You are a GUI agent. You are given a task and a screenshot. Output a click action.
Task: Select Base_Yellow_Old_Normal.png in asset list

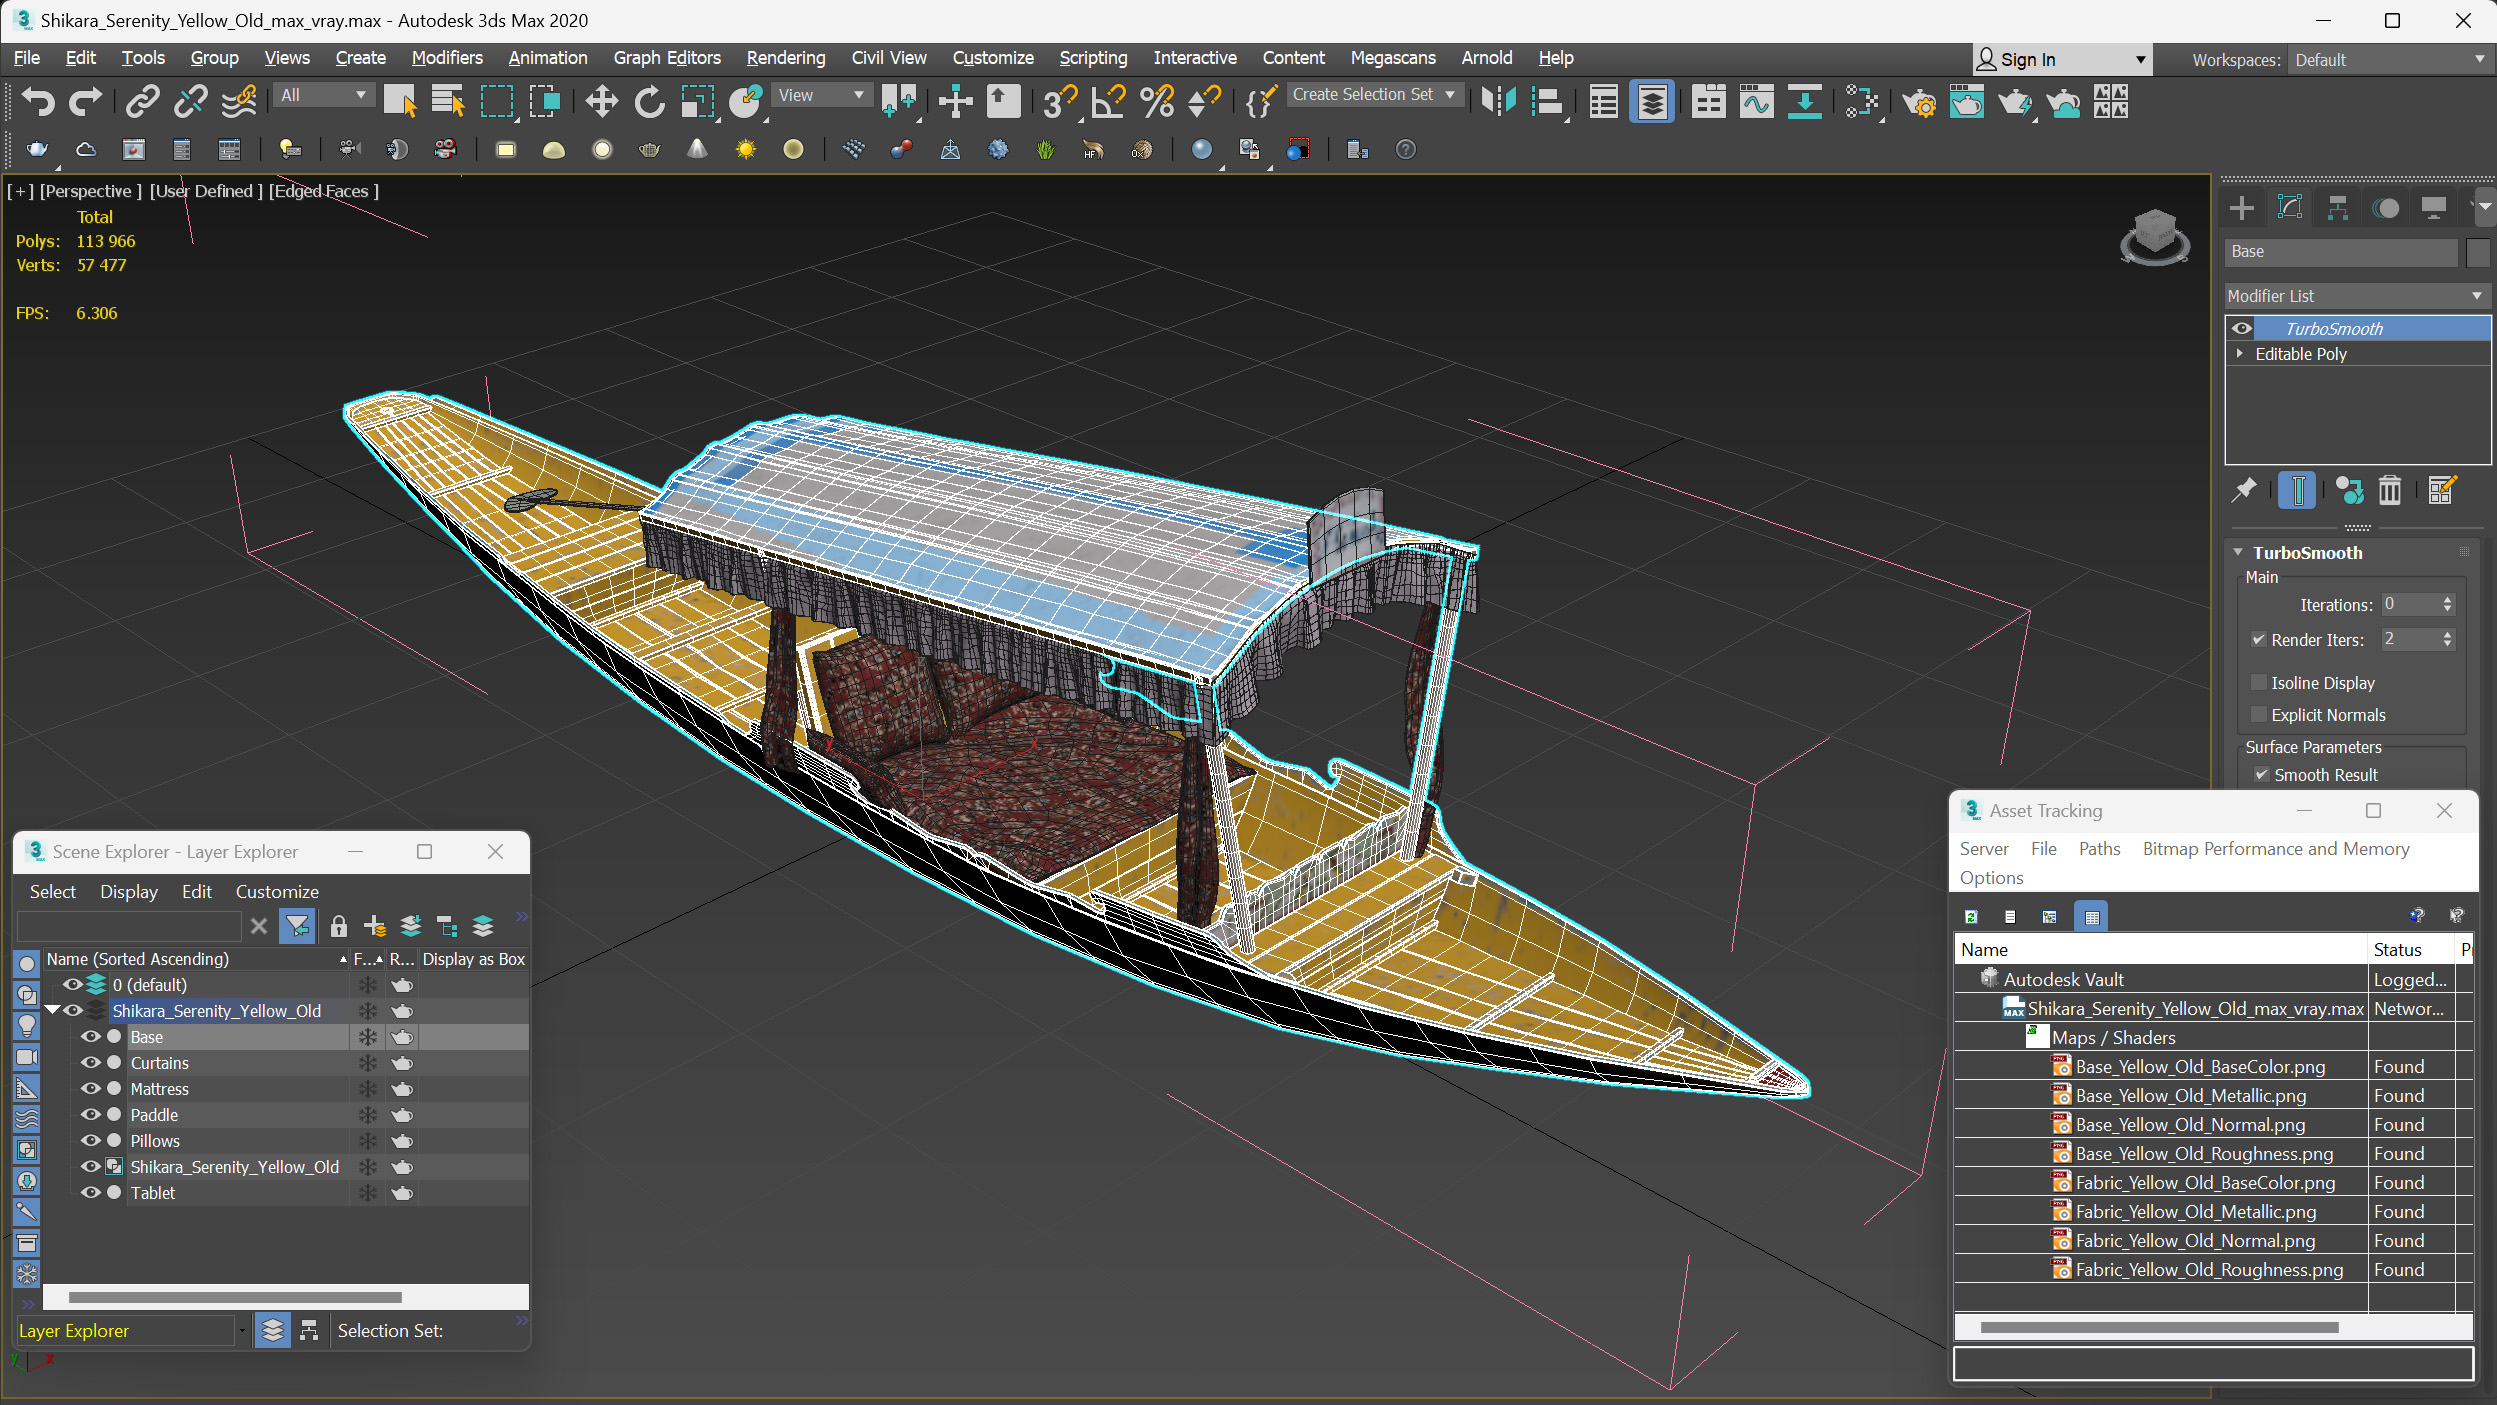(2189, 1125)
